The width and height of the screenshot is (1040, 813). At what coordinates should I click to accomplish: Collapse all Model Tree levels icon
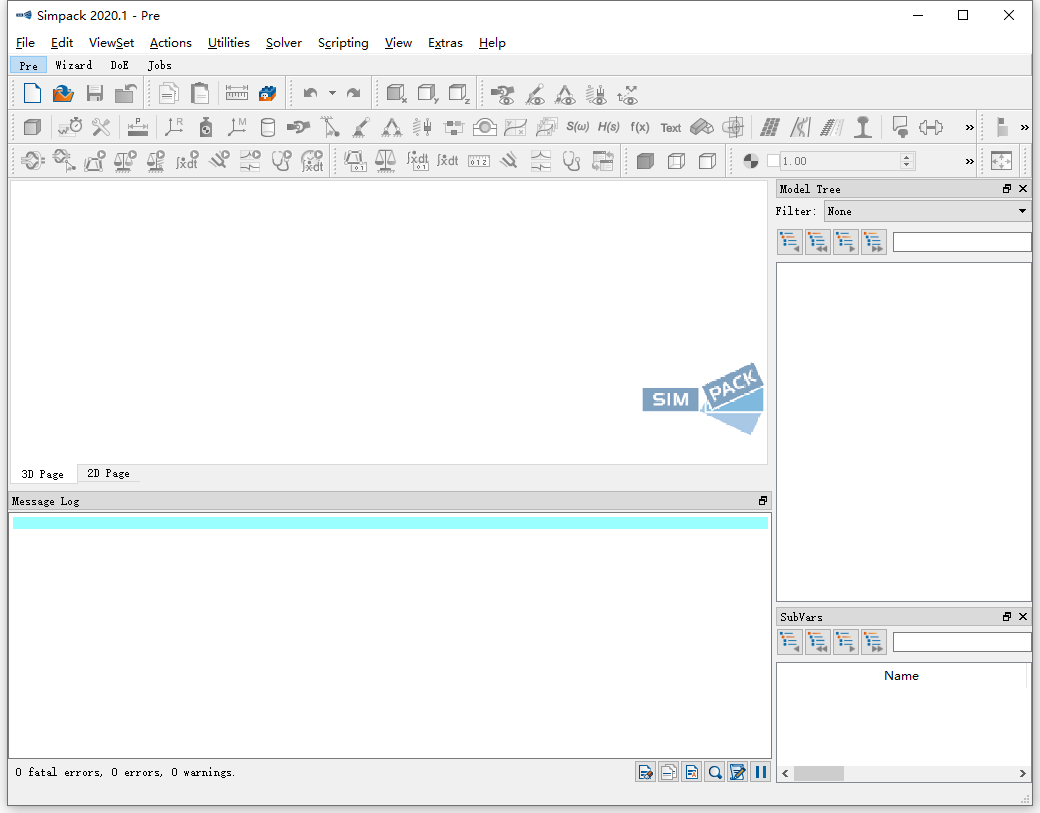tap(818, 242)
